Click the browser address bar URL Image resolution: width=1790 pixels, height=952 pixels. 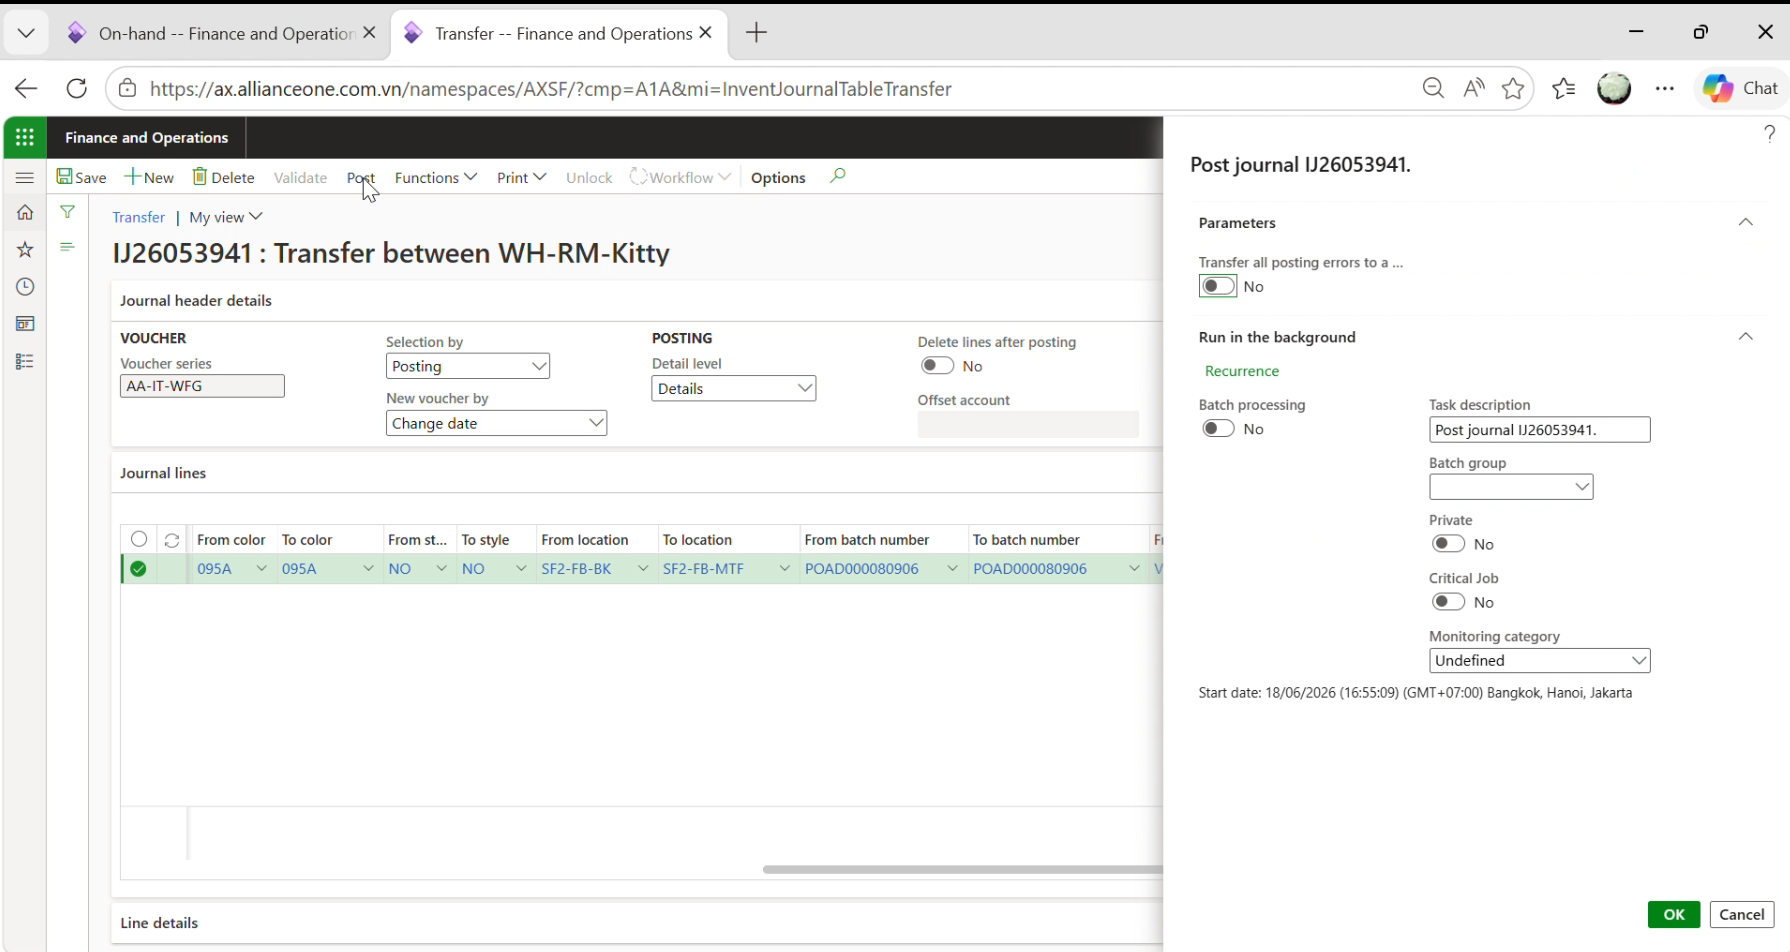pos(550,88)
